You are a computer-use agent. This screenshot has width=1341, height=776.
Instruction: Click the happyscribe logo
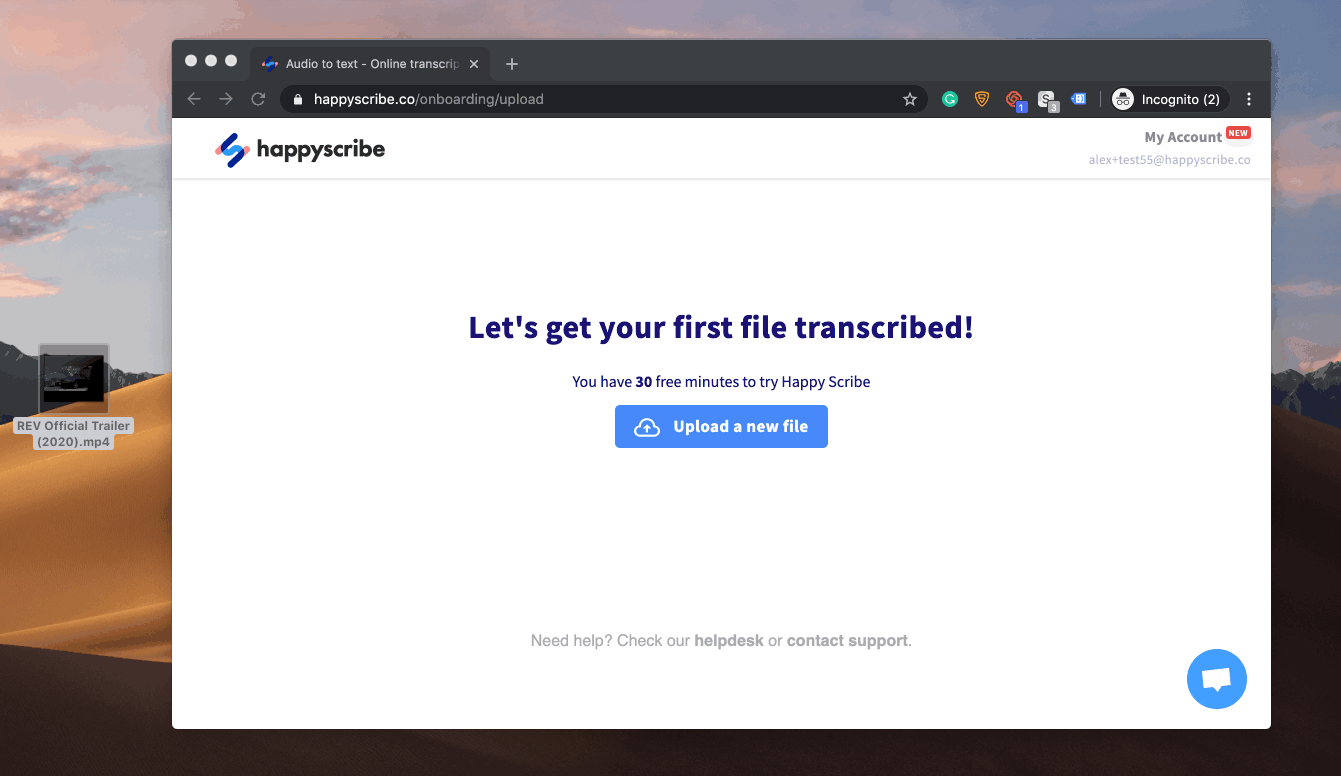coord(300,150)
